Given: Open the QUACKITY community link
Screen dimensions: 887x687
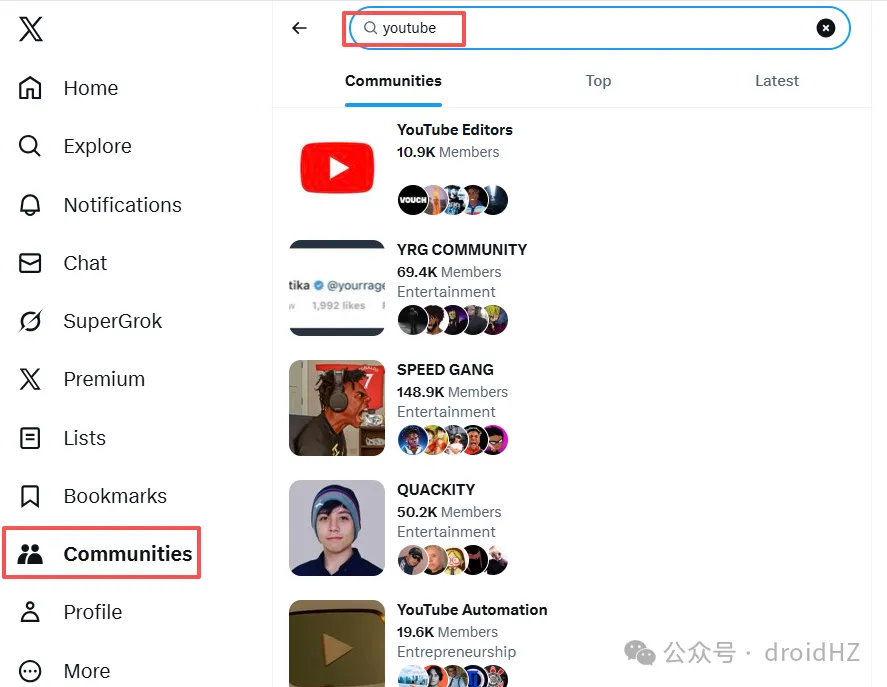Looking at the screenshot, I should coord(436,490).
